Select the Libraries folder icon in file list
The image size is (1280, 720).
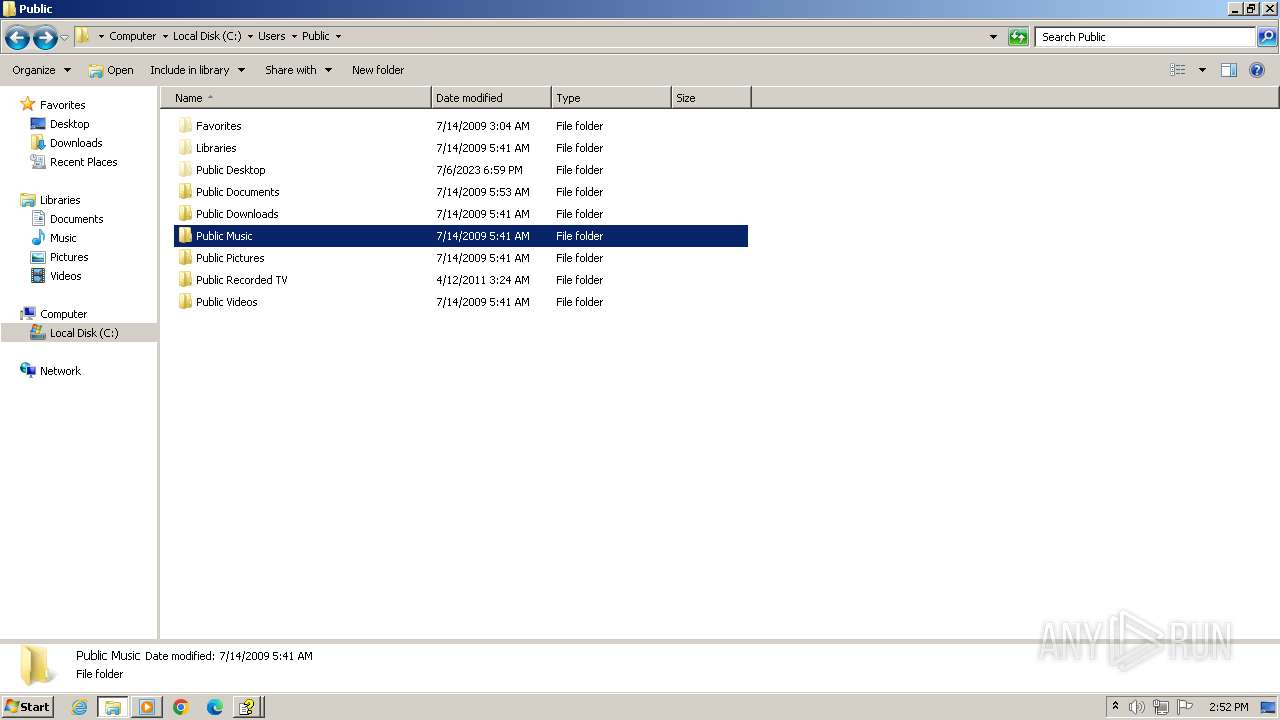point(185,148)
